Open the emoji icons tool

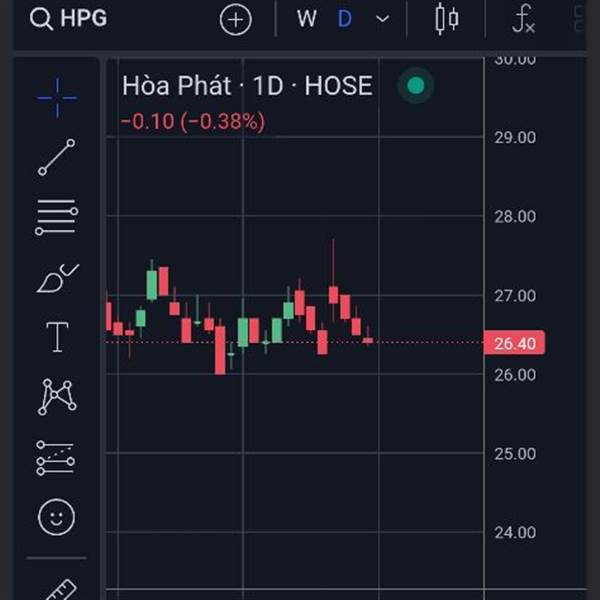coord(57,517)
